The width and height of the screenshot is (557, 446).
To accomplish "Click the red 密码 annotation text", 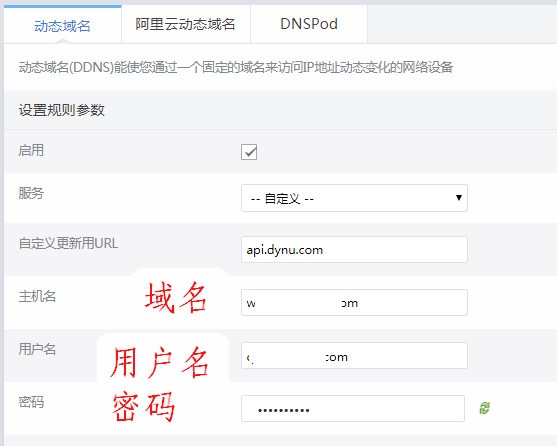I will 144,406.
